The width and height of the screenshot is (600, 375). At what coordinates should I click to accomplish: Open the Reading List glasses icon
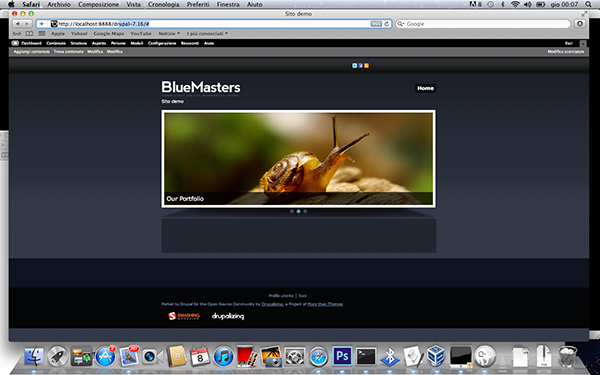click(x=17, y=34)
